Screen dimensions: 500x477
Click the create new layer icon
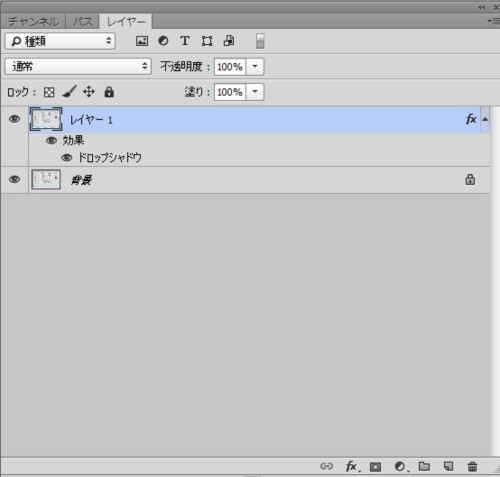click(449, 466)
